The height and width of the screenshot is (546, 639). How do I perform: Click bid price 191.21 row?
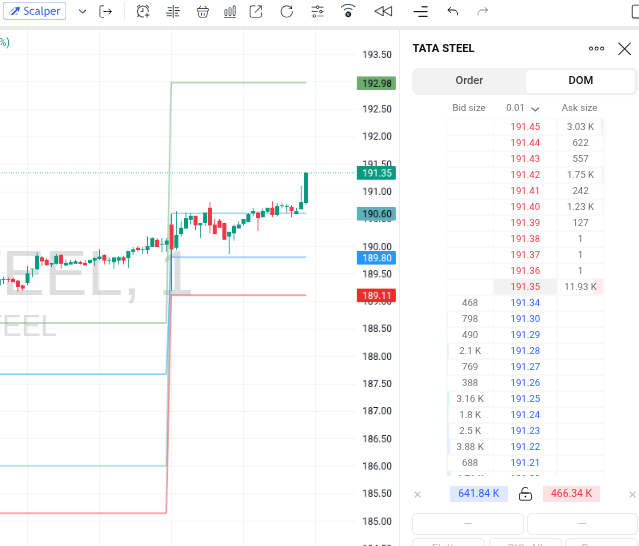(525, 463)
